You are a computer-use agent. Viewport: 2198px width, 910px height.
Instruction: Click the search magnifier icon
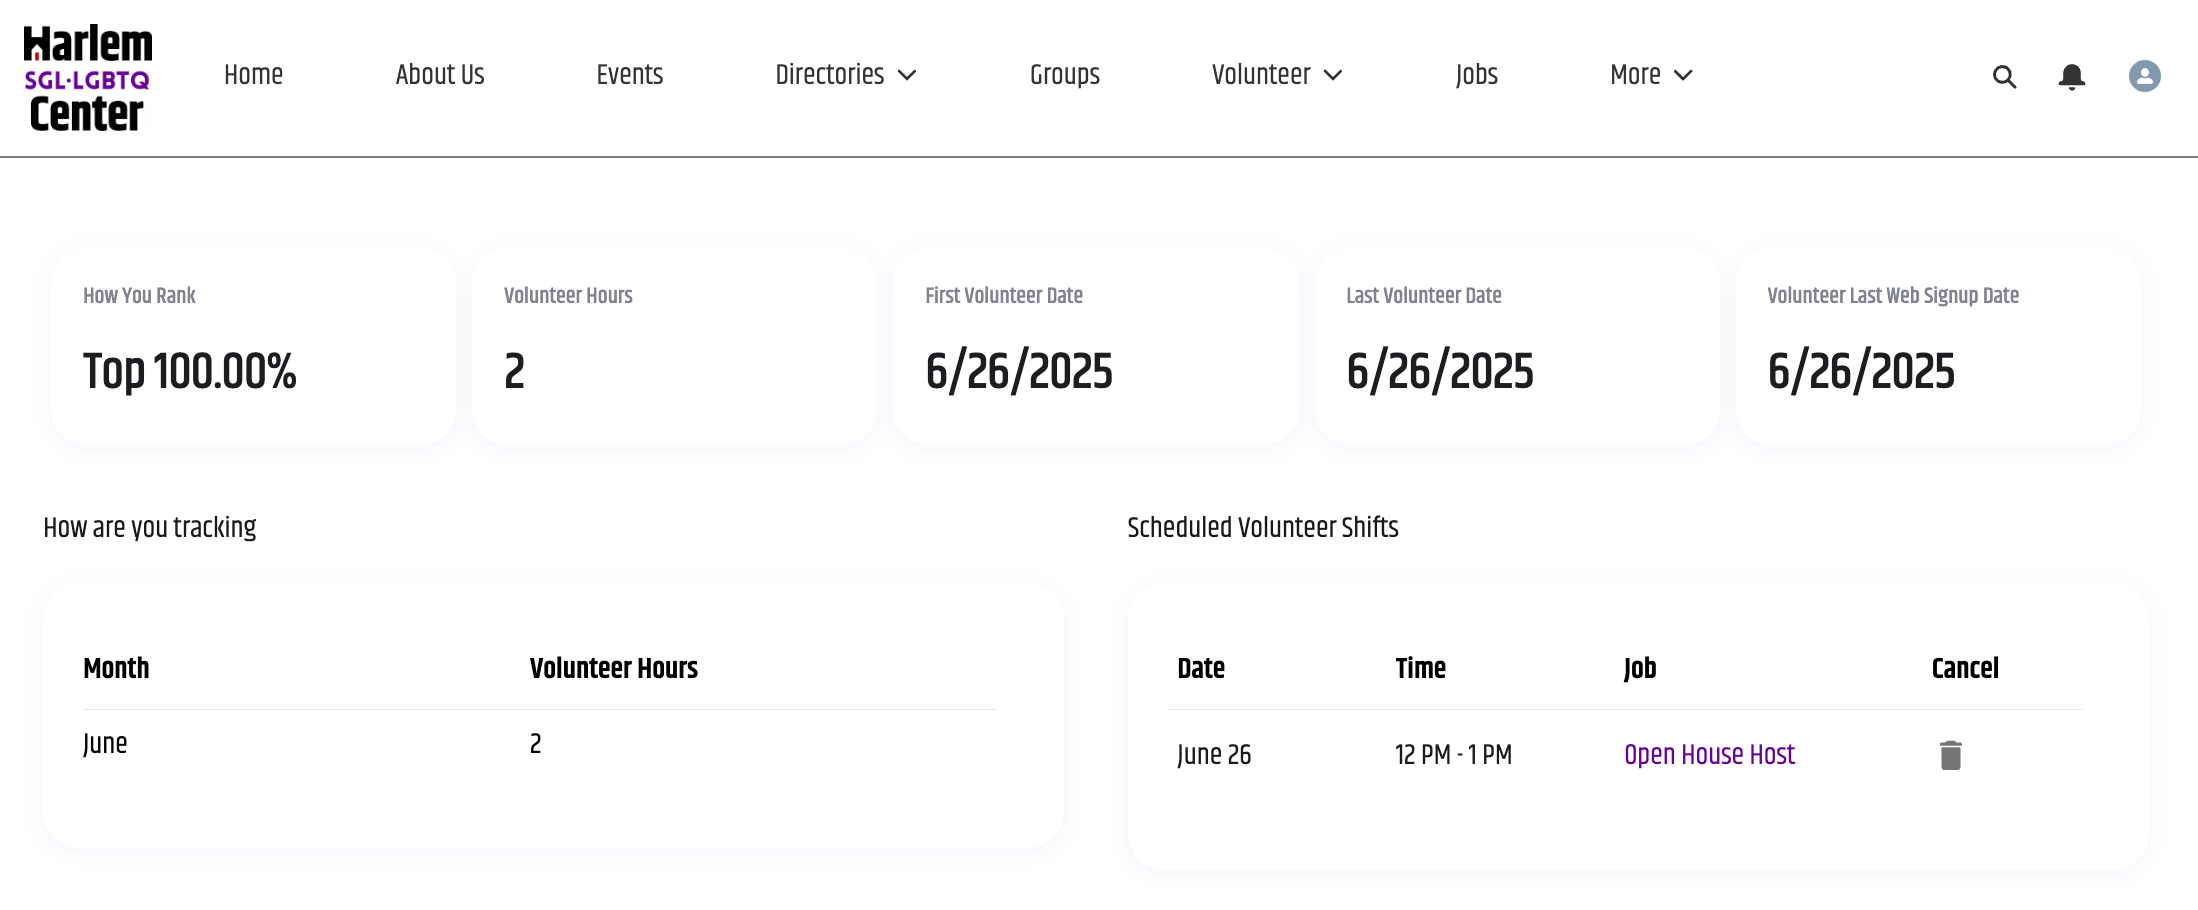pos(2004,77)
